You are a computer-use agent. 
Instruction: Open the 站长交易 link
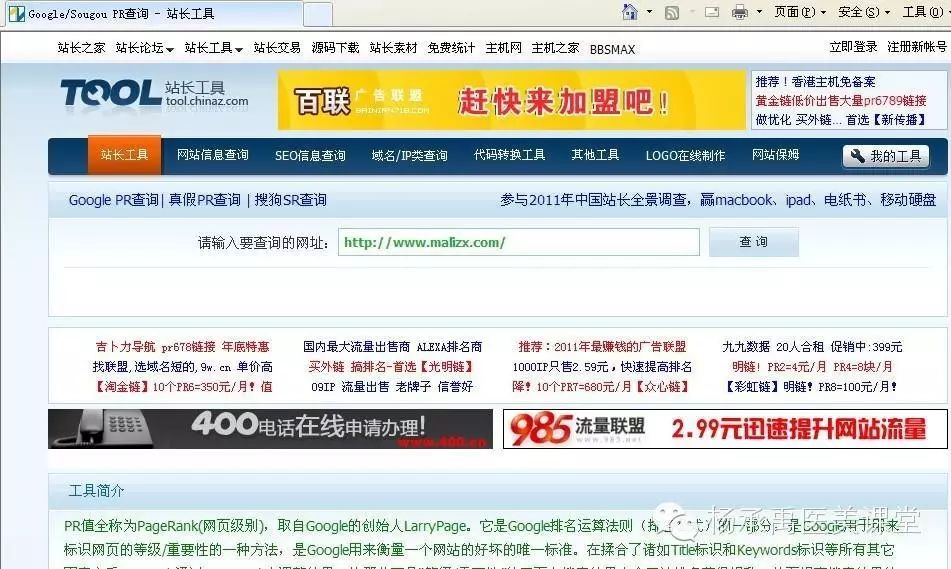click(x=277, y=48)
